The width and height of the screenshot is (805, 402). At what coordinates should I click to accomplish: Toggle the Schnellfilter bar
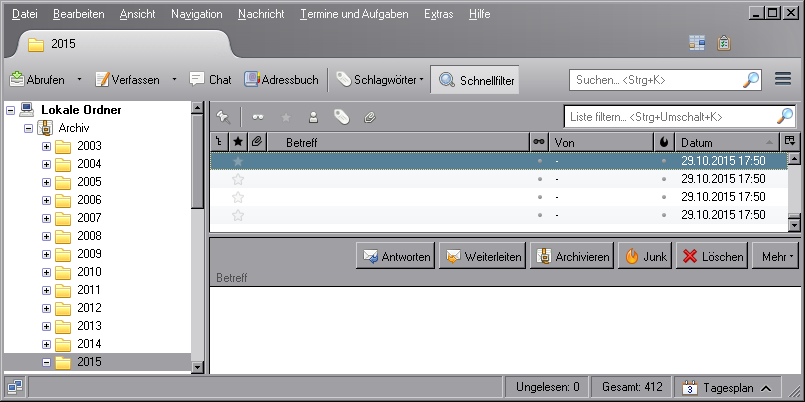pyautogui.click(x=475, y=80)
